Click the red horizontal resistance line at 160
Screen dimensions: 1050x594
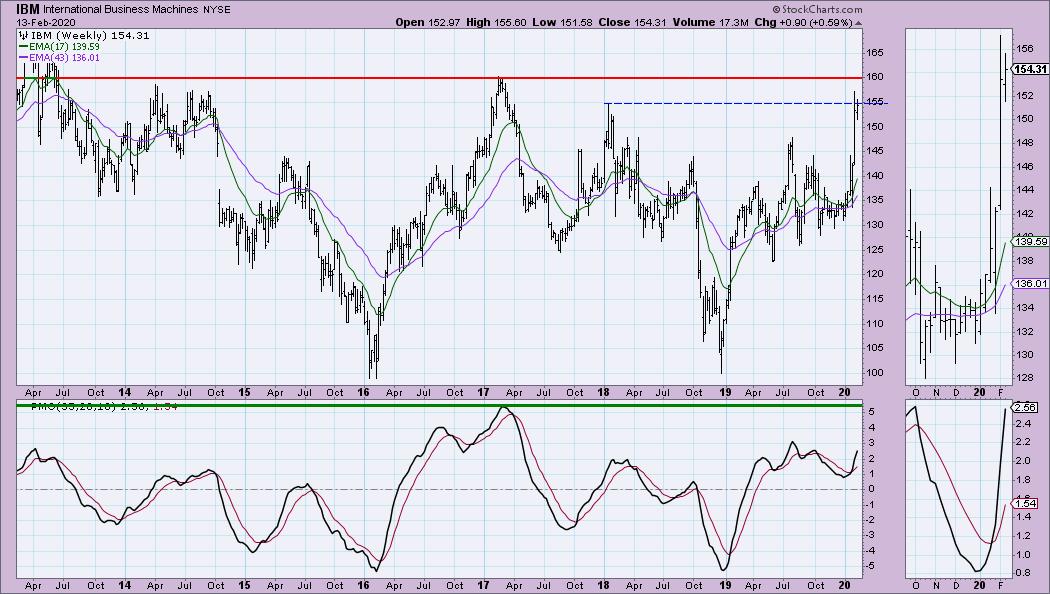[x=439, y=78]
